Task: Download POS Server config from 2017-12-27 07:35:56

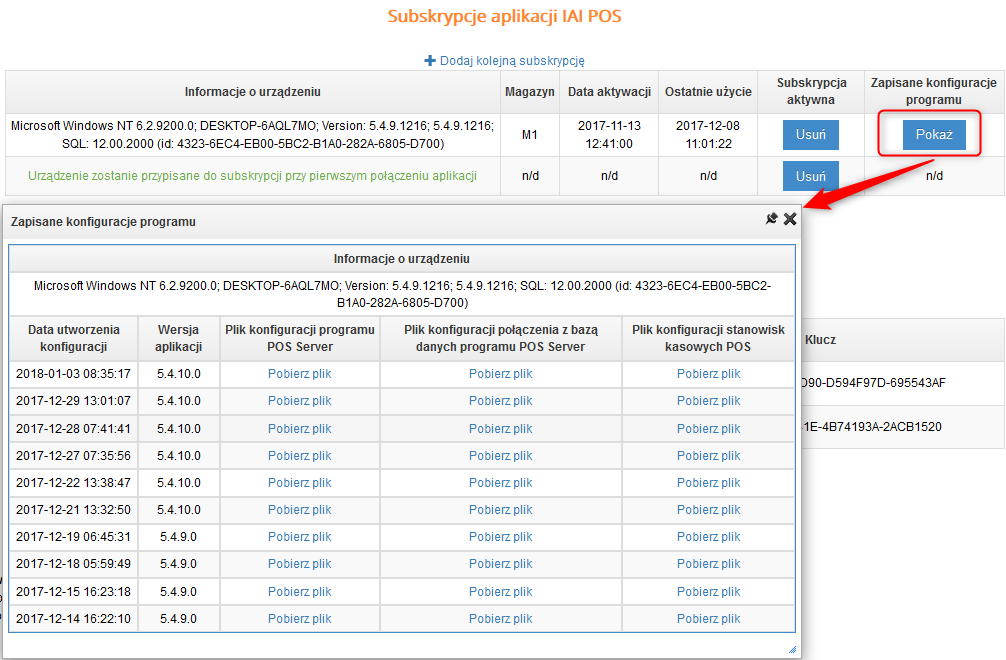Action: pos(300,456)
